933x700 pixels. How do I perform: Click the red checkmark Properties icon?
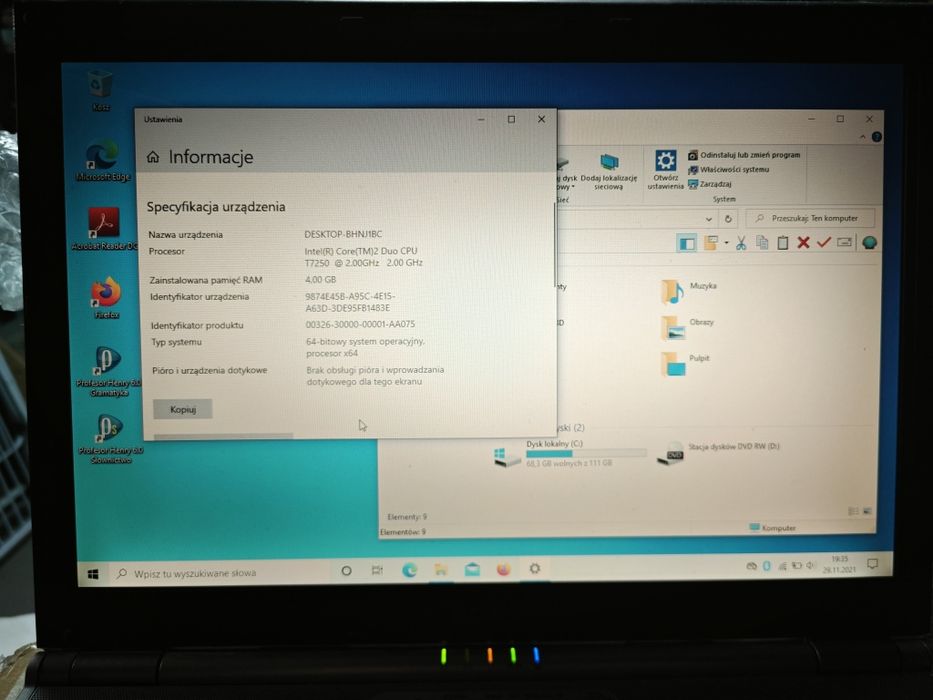pos(824,242)
